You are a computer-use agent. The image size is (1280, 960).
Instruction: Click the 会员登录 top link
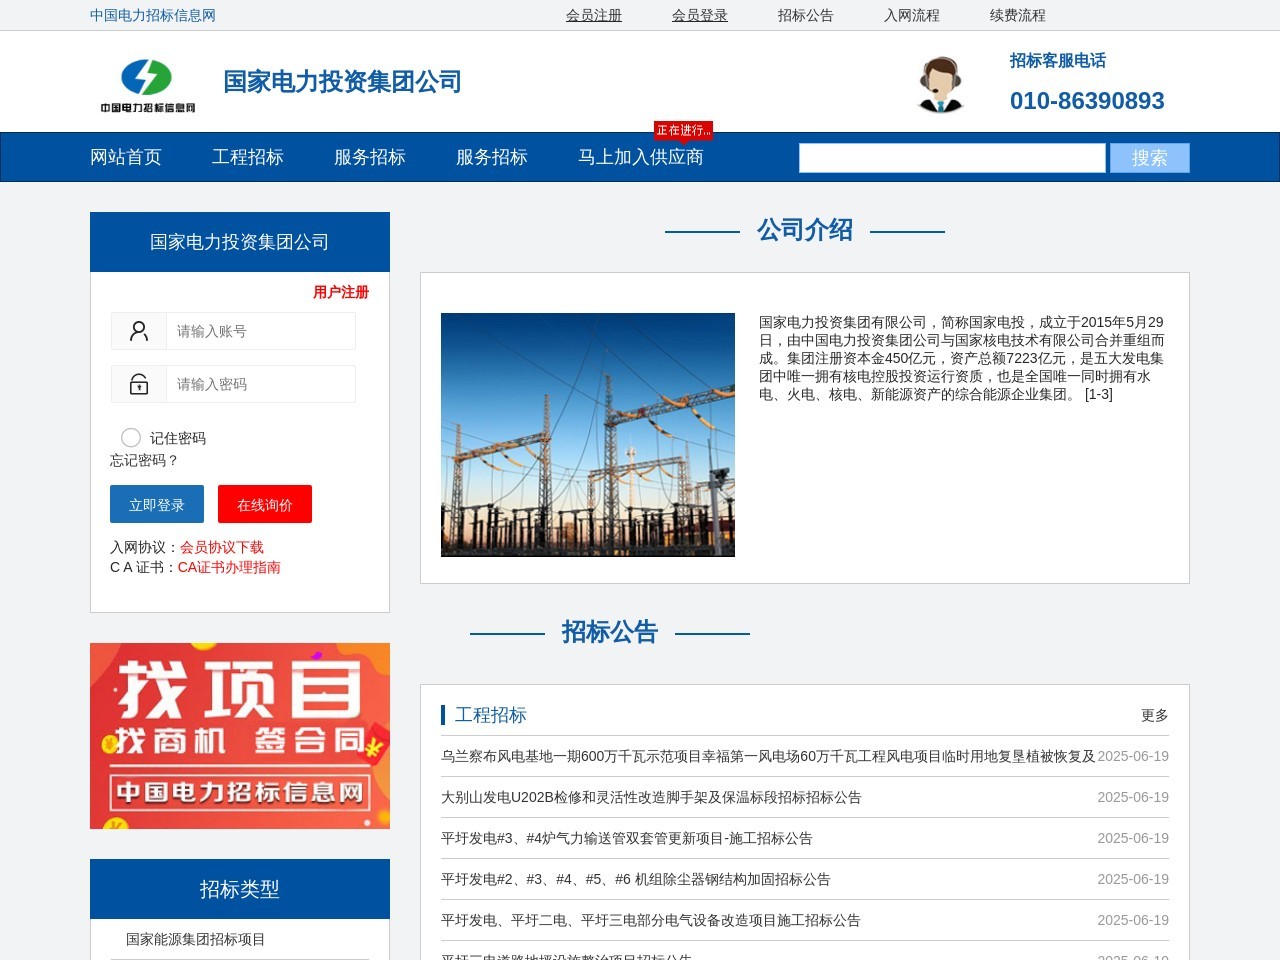pyautogui.click(x=700, y=15)
